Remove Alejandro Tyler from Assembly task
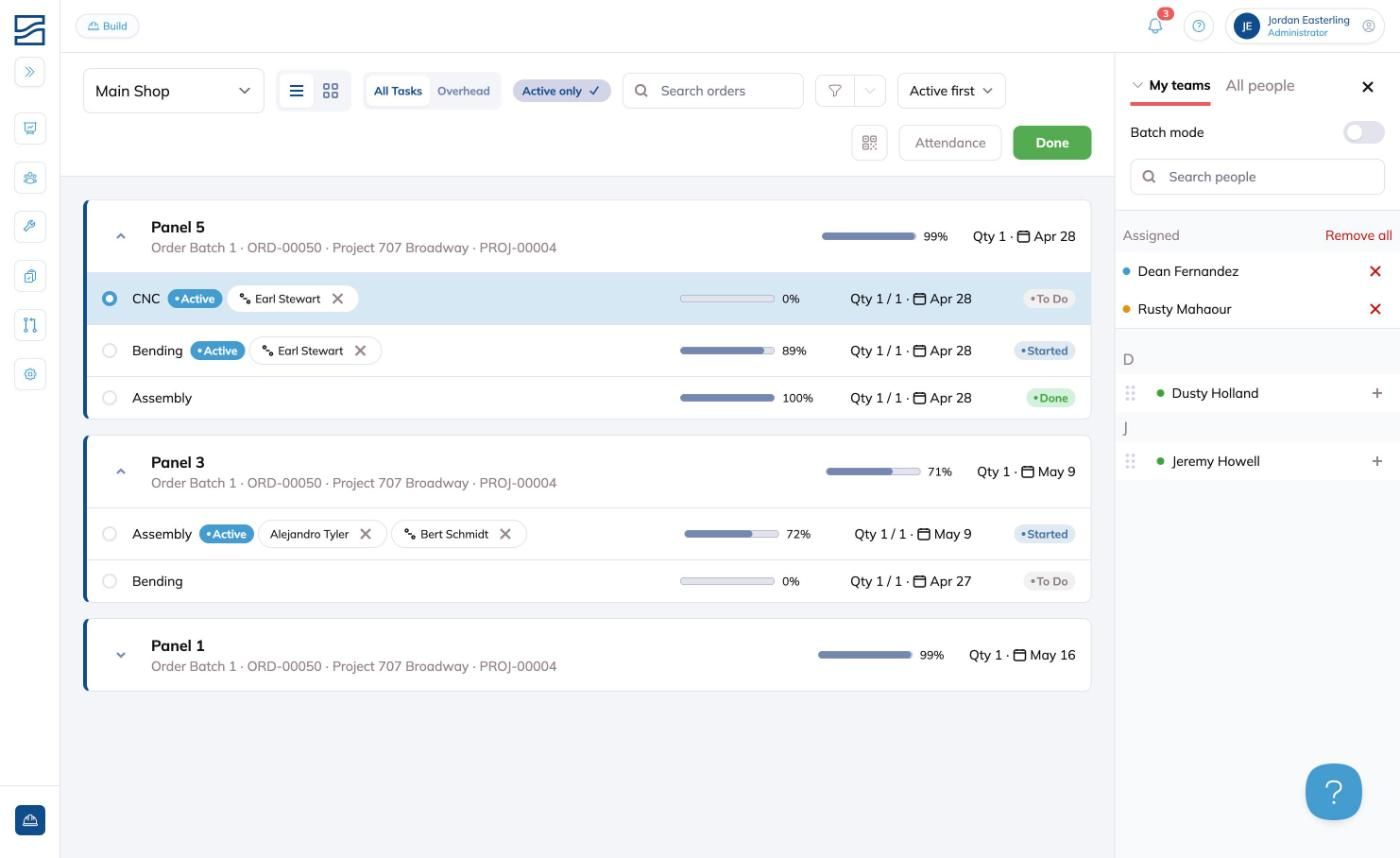1400x858 pixels. point(366,534)
